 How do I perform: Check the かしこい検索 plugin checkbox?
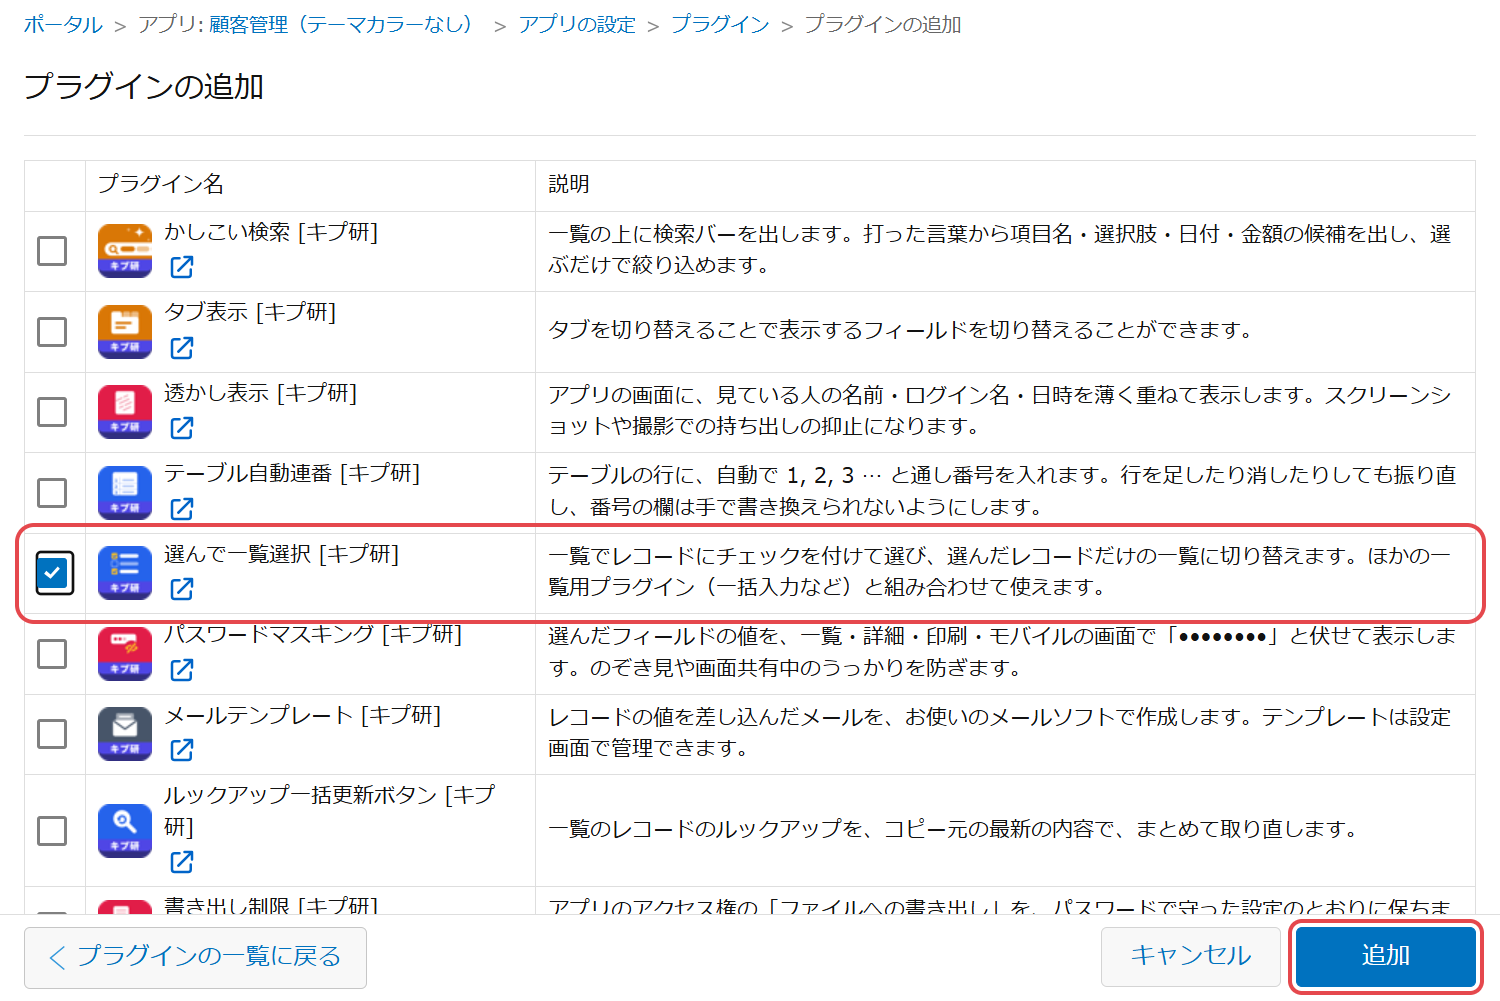[x=52, y=251]
